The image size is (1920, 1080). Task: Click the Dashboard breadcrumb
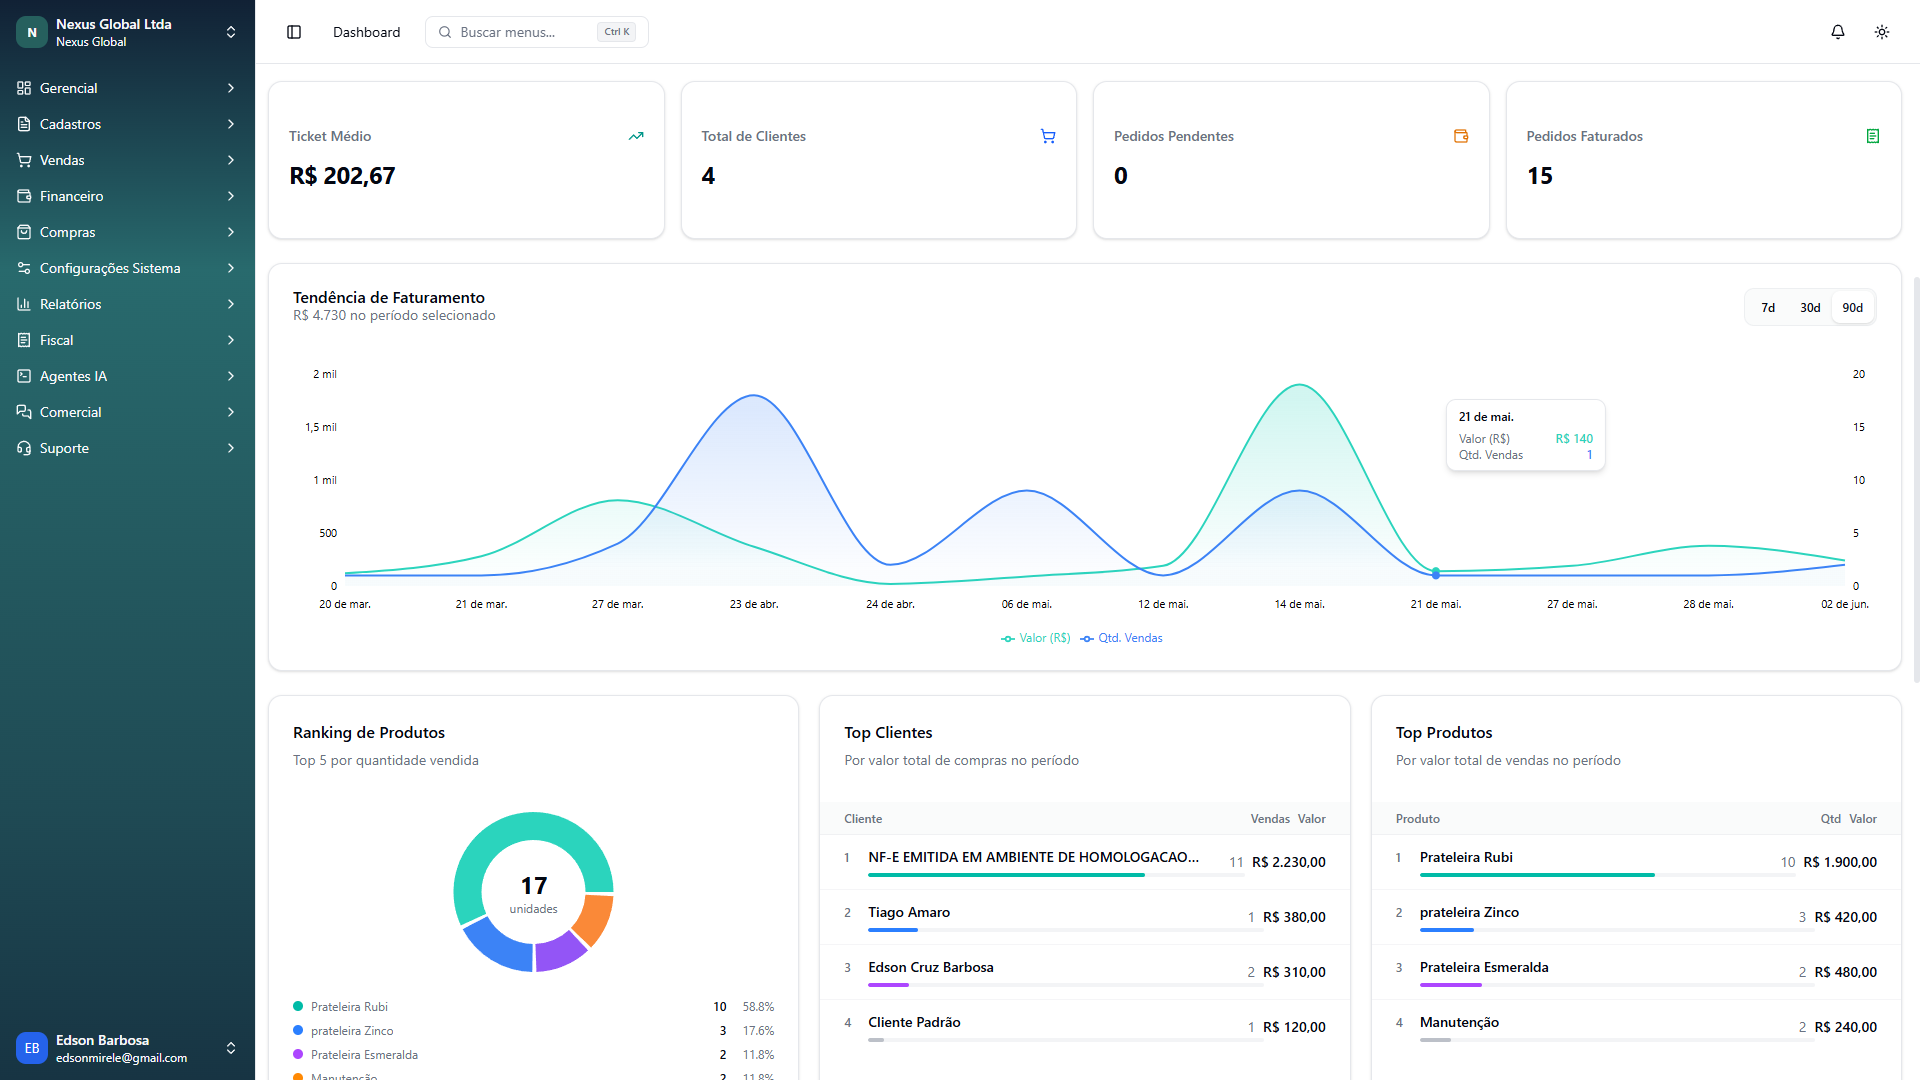(366, 32)
